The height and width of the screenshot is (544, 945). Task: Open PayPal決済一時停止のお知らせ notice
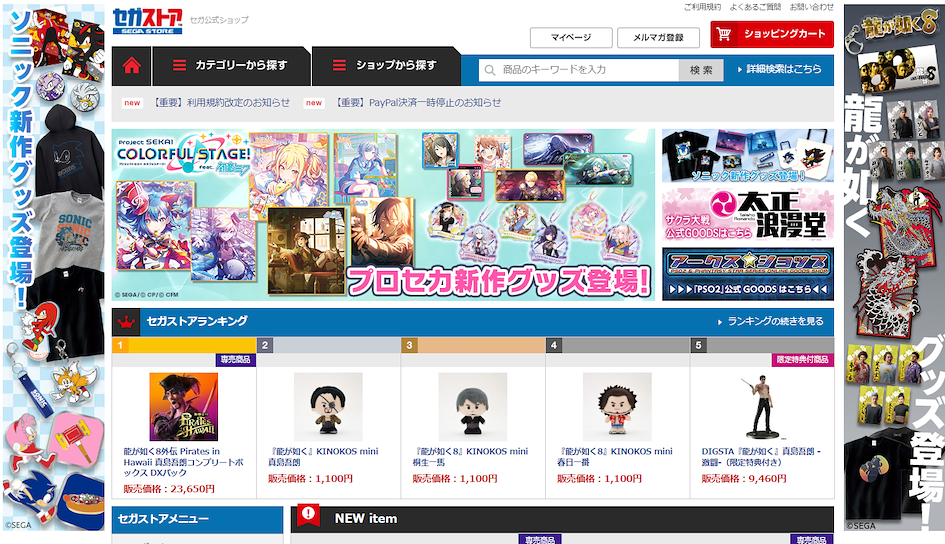pos(416,102)
